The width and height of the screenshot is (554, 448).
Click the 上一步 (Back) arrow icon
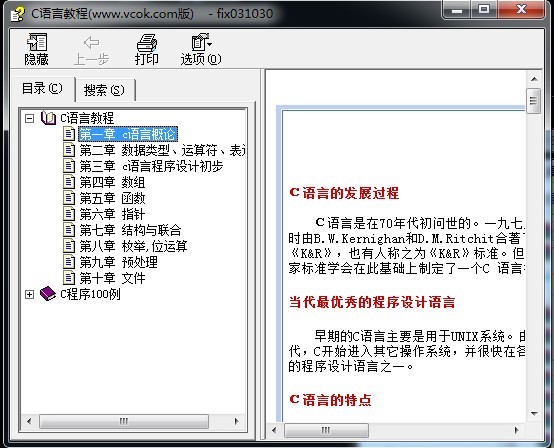point(92,43)
